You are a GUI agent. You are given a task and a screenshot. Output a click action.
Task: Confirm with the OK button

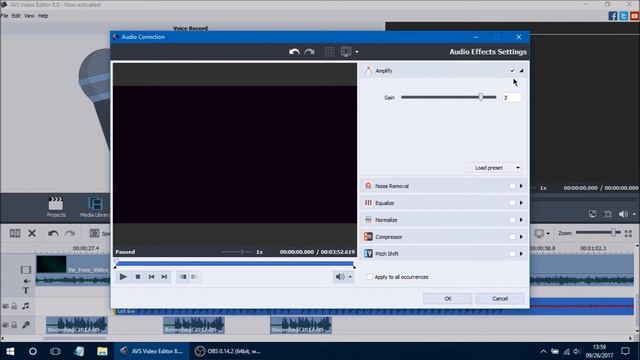click(x=448, y=298)
